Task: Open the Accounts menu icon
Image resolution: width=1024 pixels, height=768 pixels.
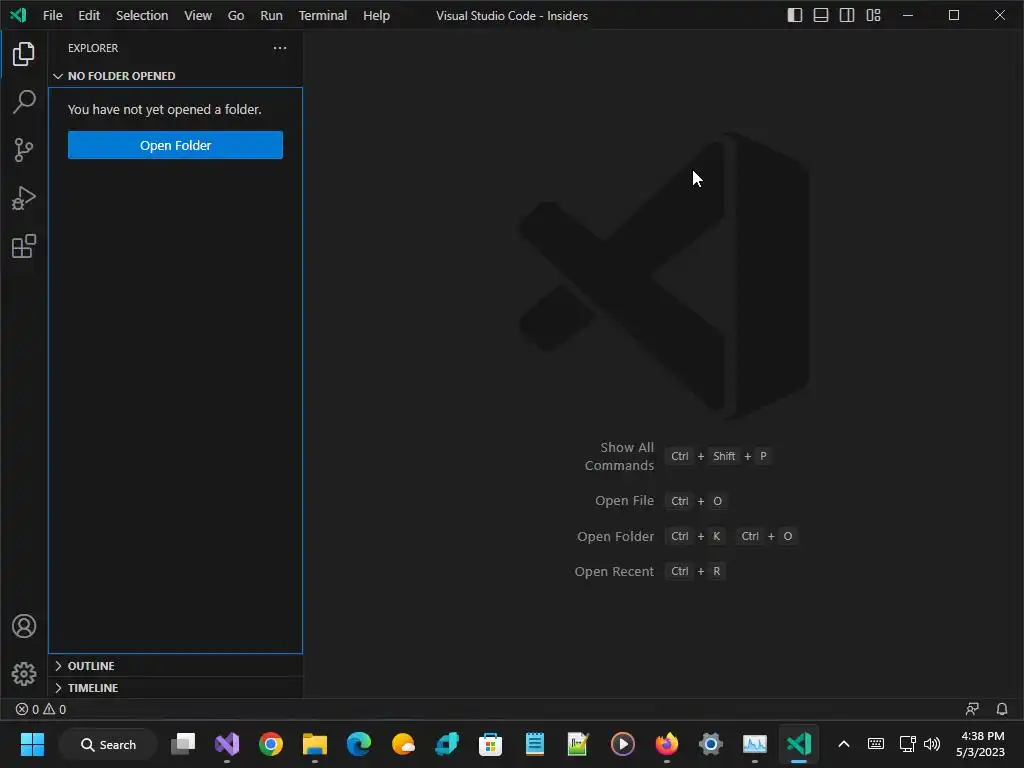Action: click(x=24, y=626)
